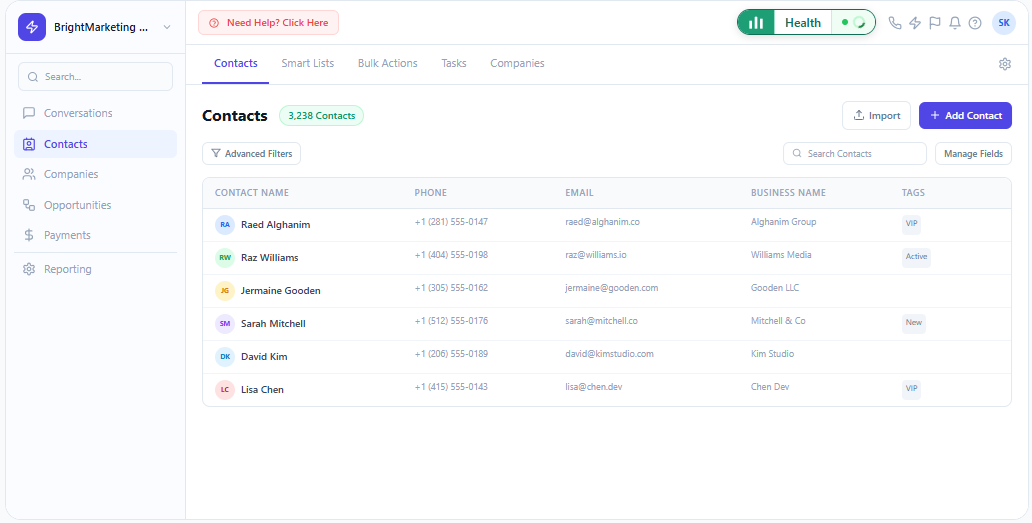Open the notifications bell

pyautogui.click(x=955, y=23)
